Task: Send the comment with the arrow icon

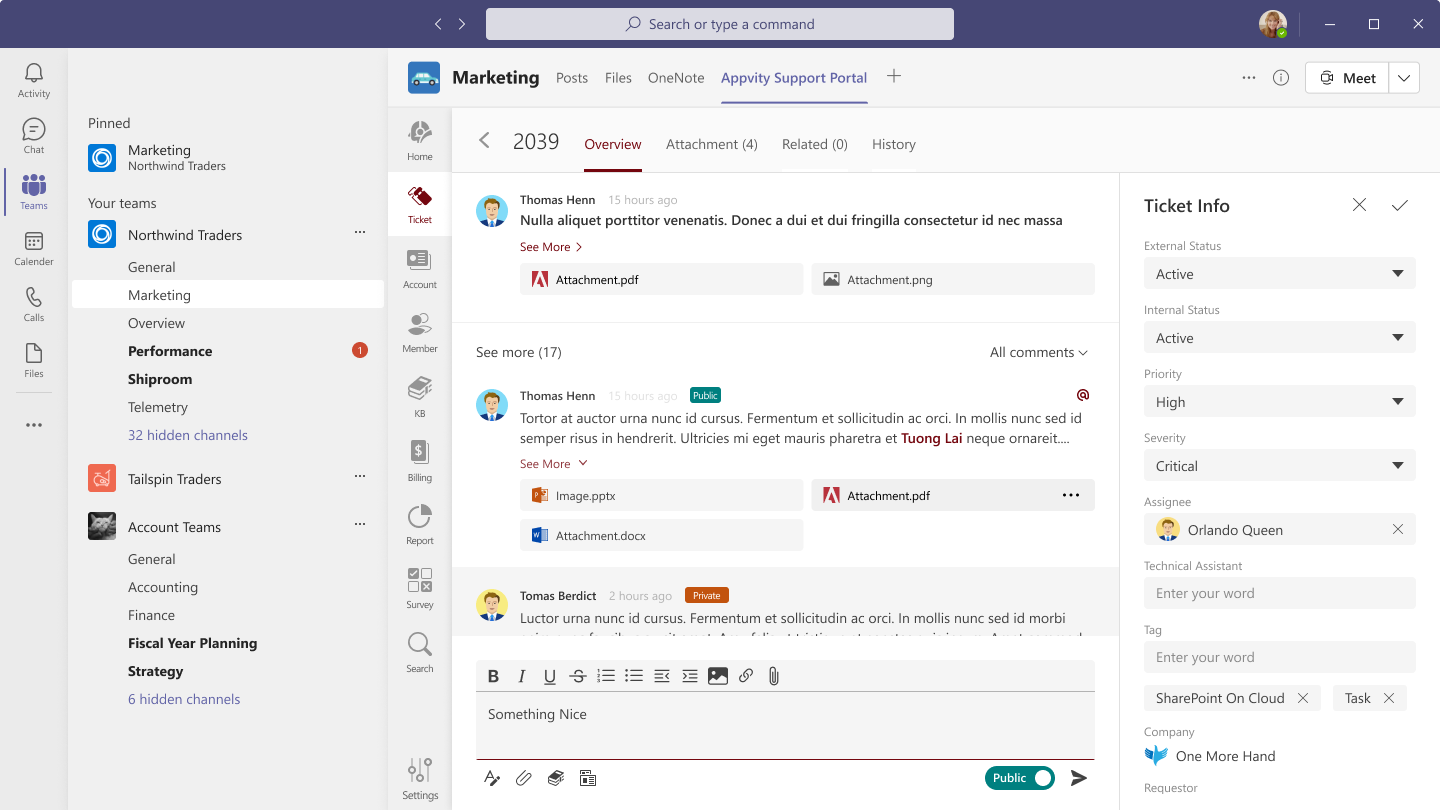Action: 1078,778
